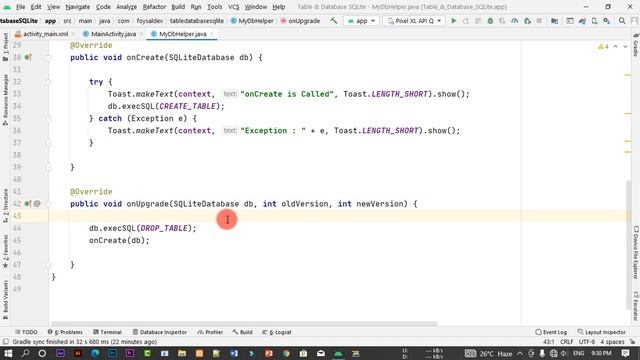Open the Refactor menu
Screen dimensions: 640x360
154,7
